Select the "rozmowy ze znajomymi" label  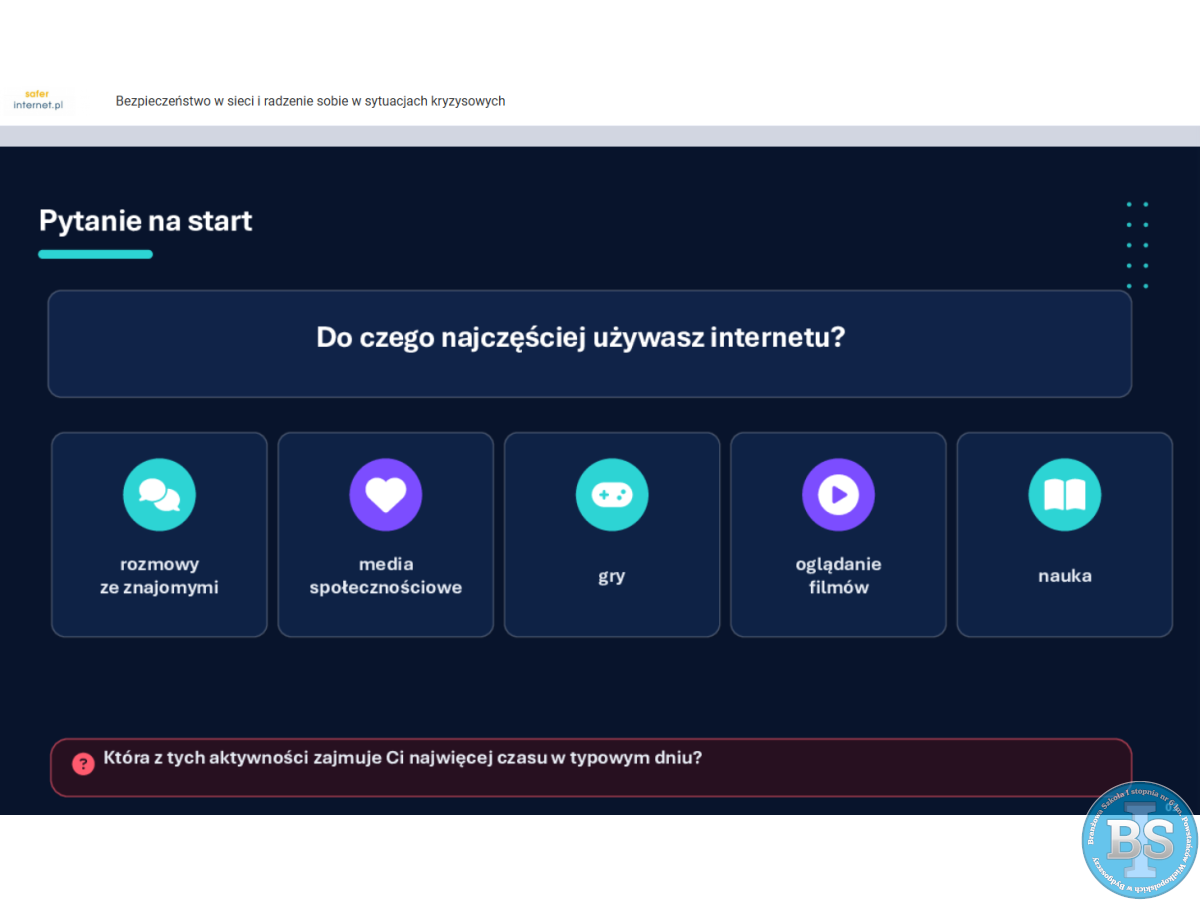pos(159,576)
